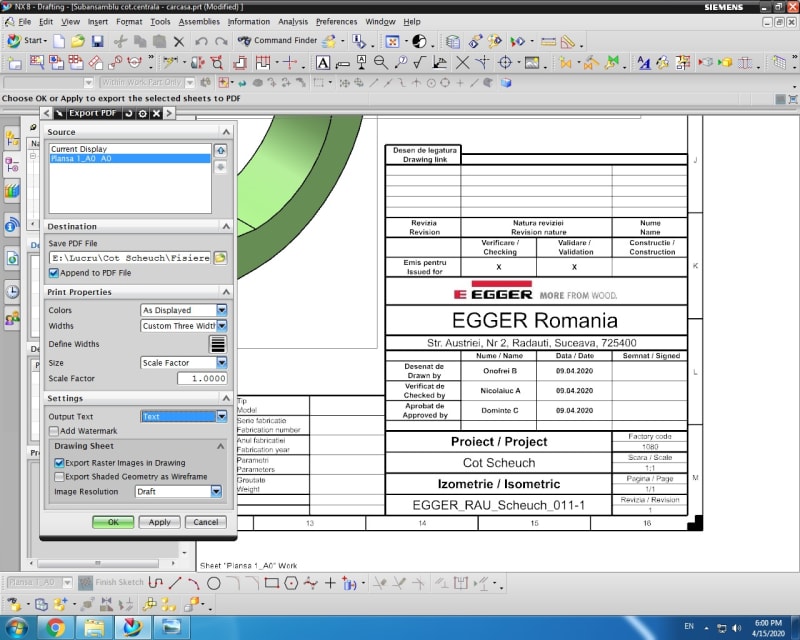Collapse the Print Properties section
This screenshot has width=800, height=640.
pos(226,292)
